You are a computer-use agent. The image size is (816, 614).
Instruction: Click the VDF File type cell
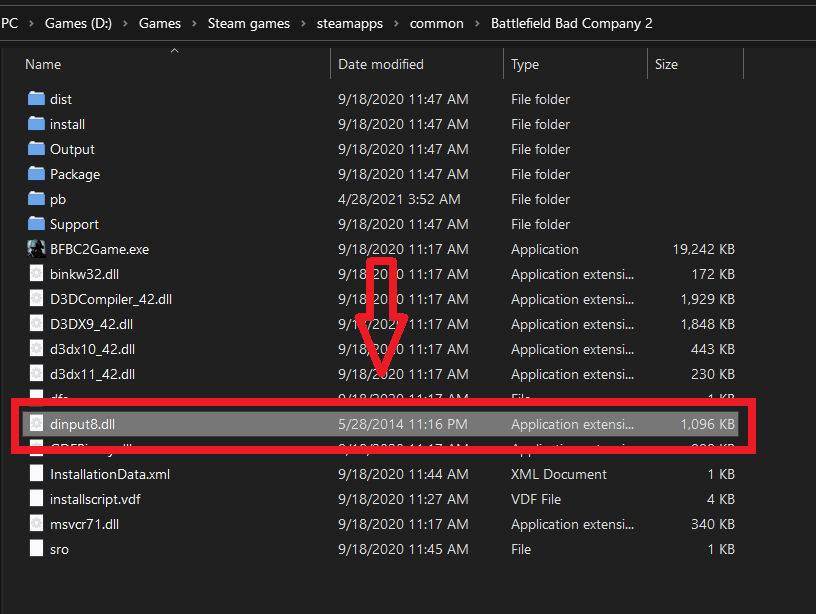pyautogui.click(x=536, y=499)
